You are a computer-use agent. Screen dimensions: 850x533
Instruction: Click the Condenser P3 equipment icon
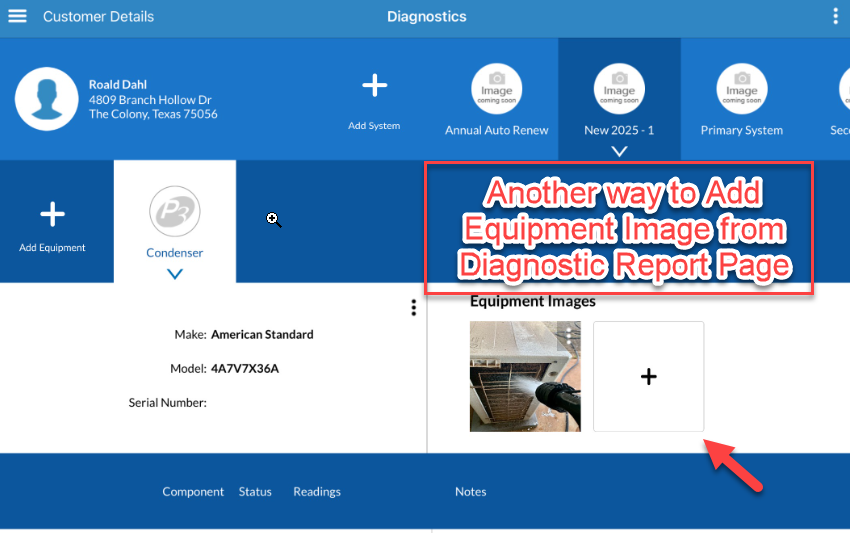(x=175, y=212)
